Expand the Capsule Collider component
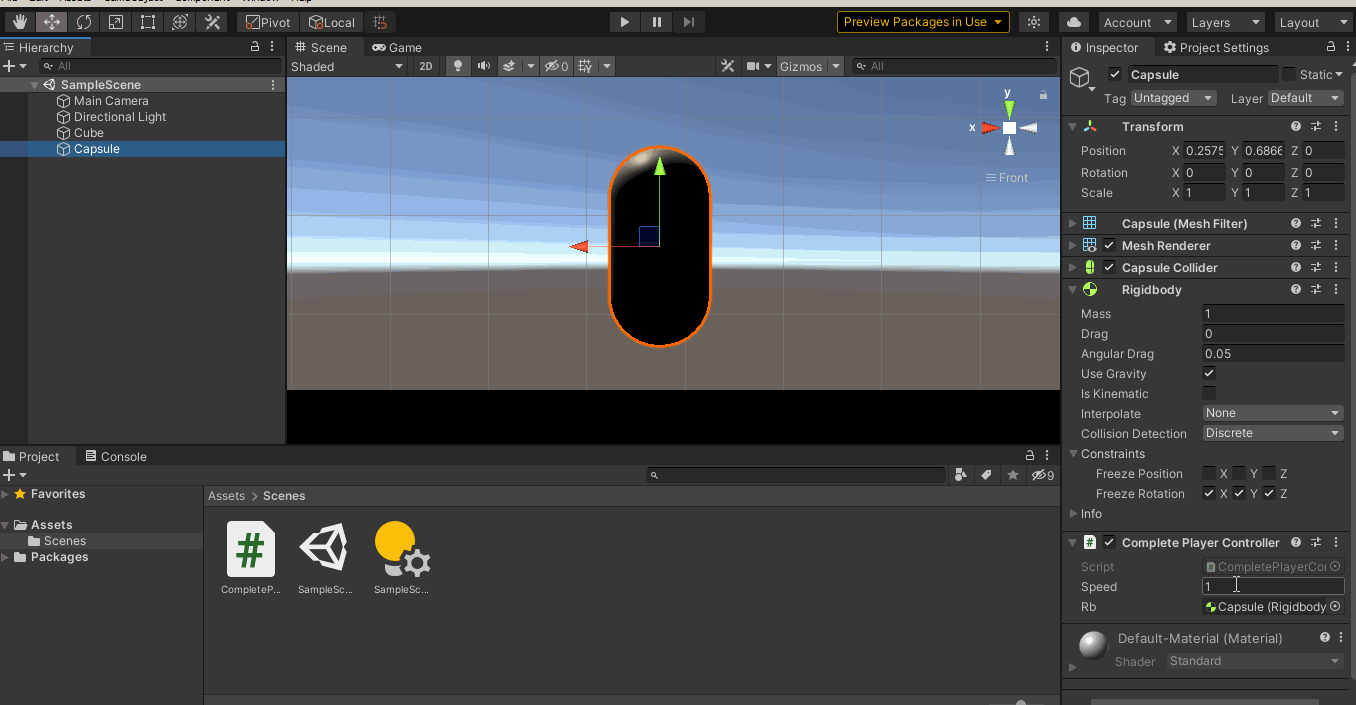This screenshot has height=705, width=1356. pyautogui.click(x=1073, y=268)
